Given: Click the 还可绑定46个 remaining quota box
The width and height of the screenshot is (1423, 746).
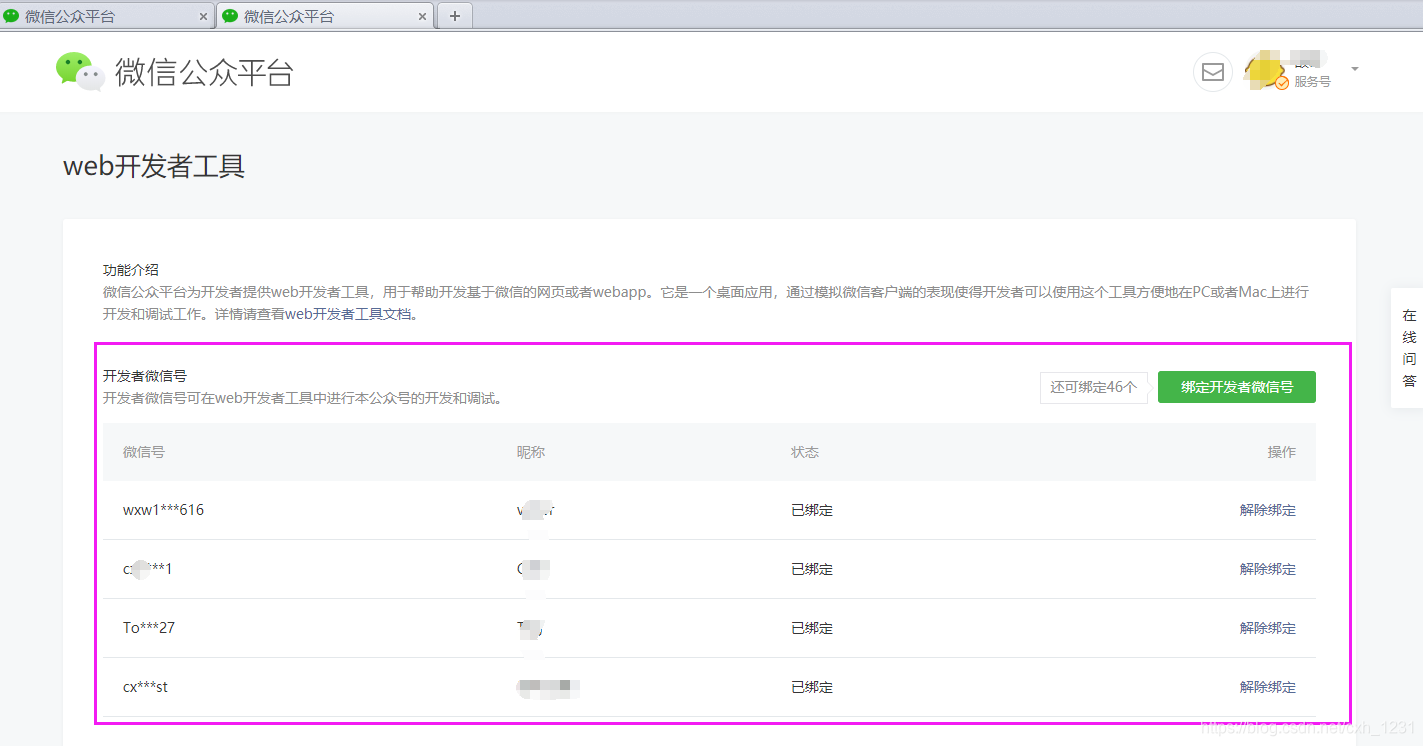Looking at the screenshot, I should point(1093,387).
